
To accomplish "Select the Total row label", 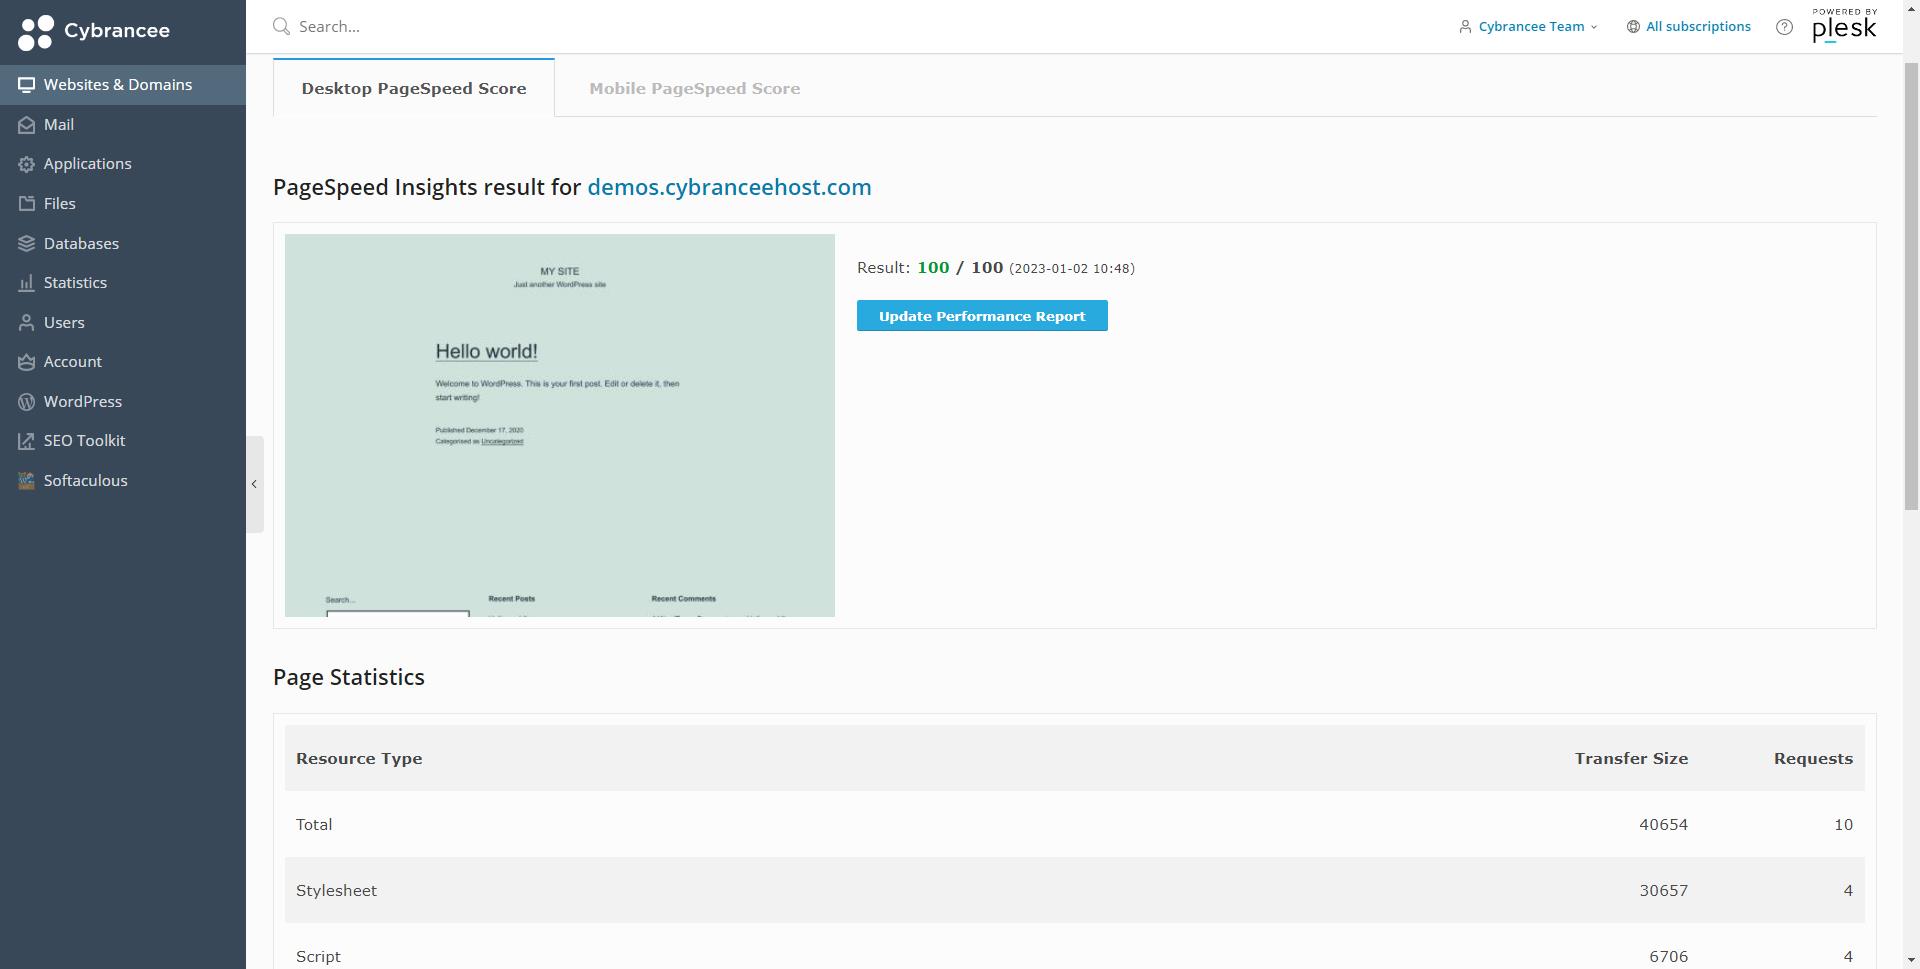I will [x=314, y=825].
